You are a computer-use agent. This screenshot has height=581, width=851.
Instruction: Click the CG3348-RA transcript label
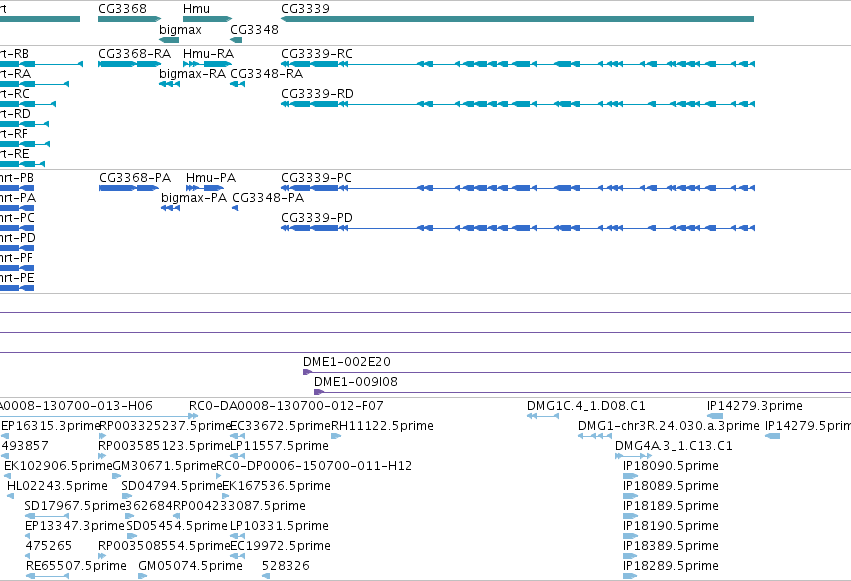pyautogui.click(x=266, y=74)
